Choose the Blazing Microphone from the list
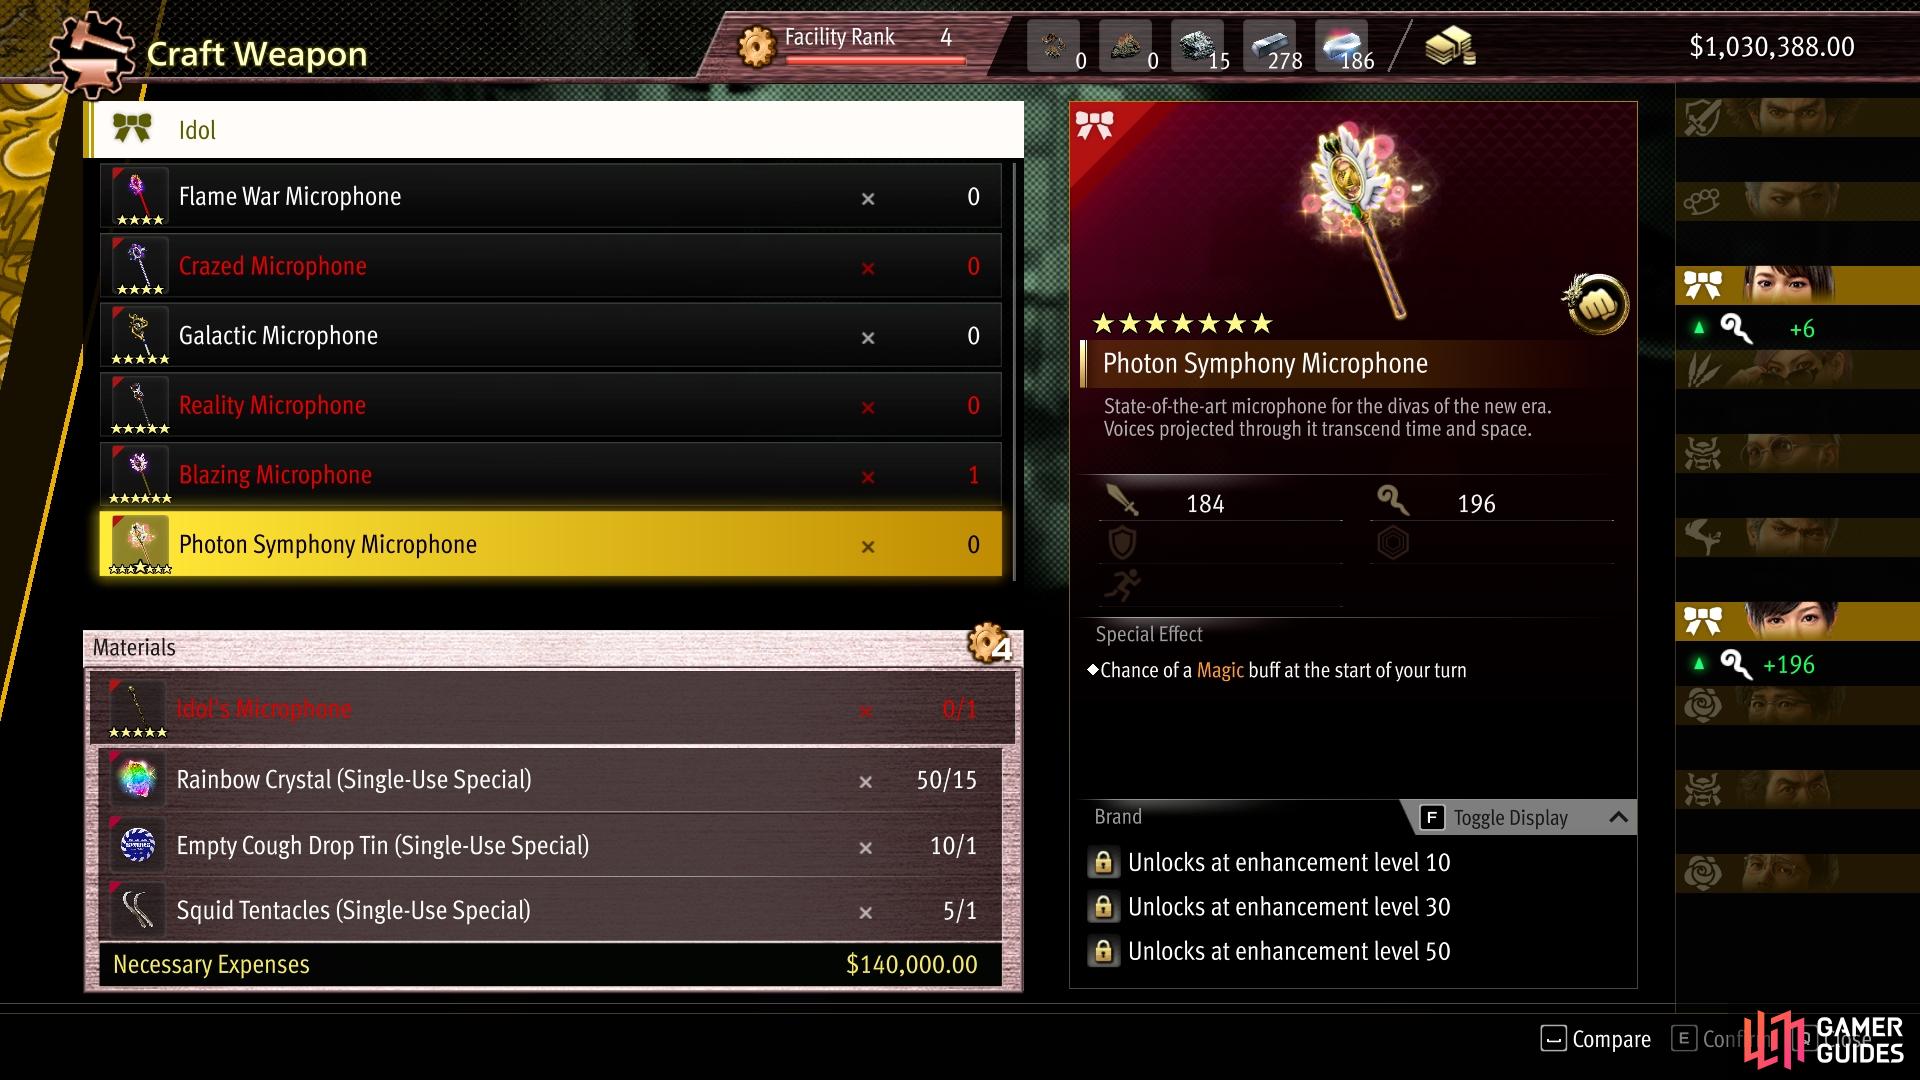The height and width of the screenshot is (1080, 1920). [550, 475]
